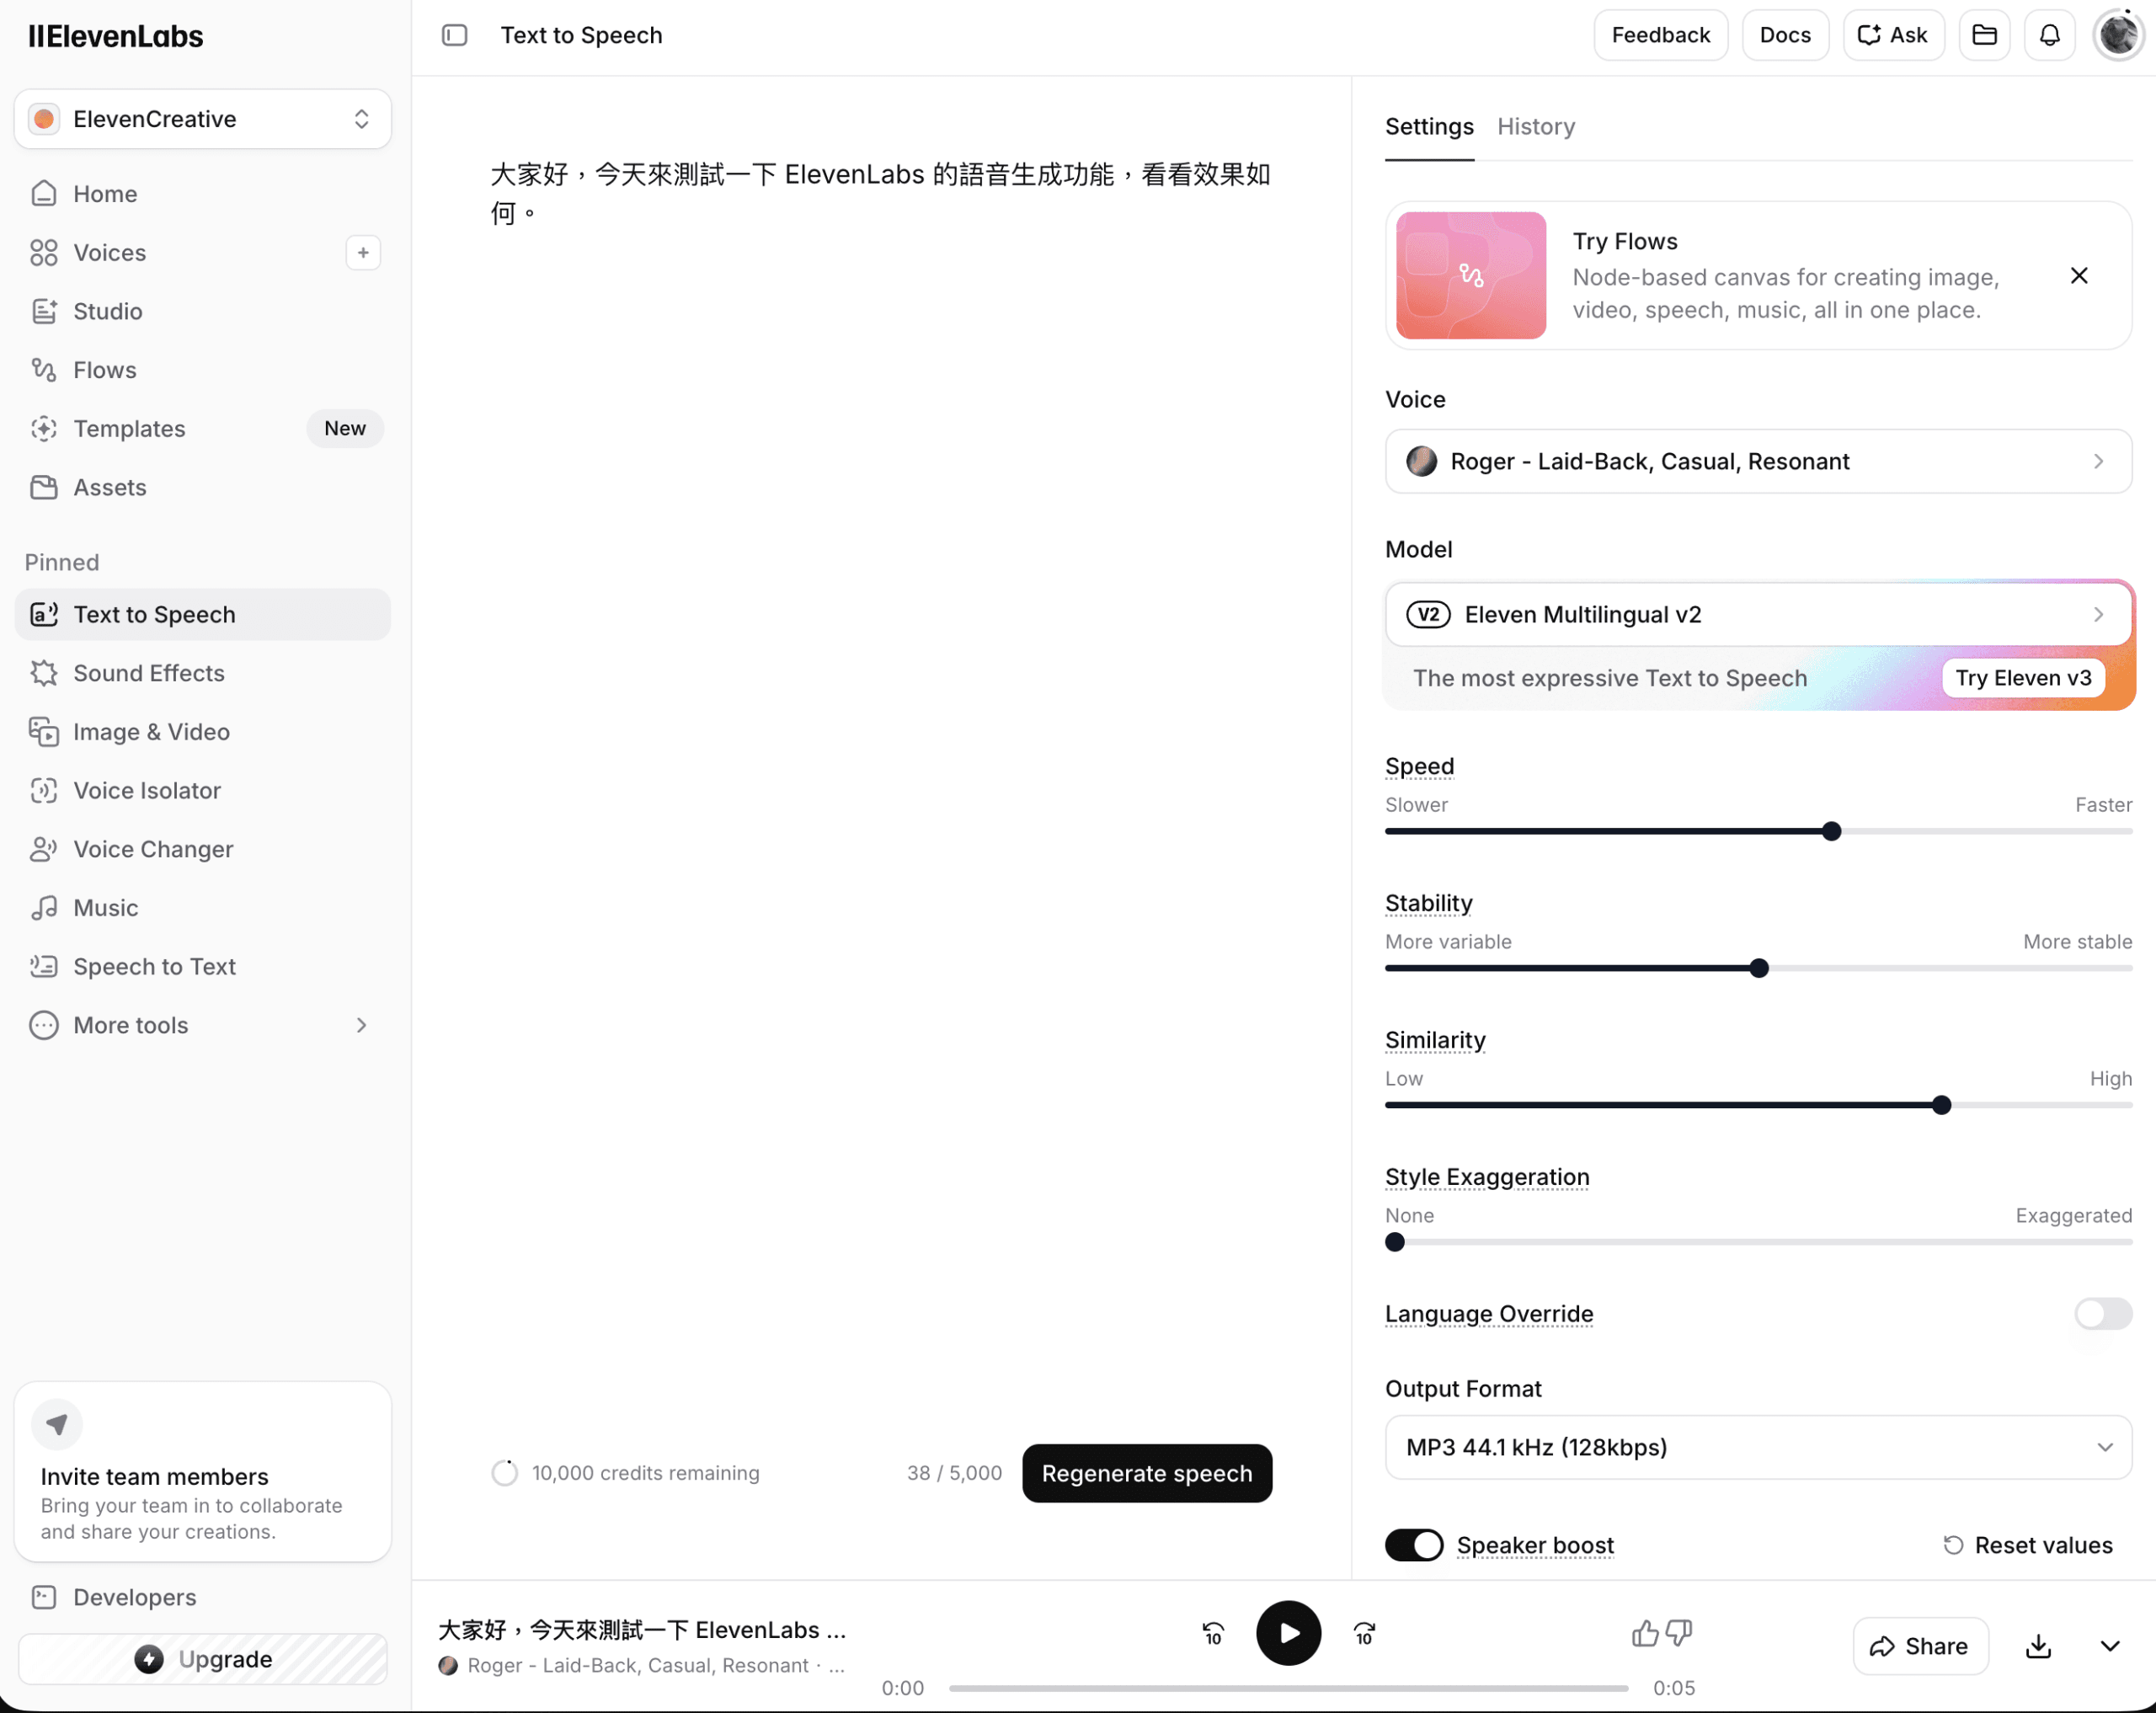Click the Stability setting label
This screenshot has height=1713, width=2156.
click(x=1428, y=903)
